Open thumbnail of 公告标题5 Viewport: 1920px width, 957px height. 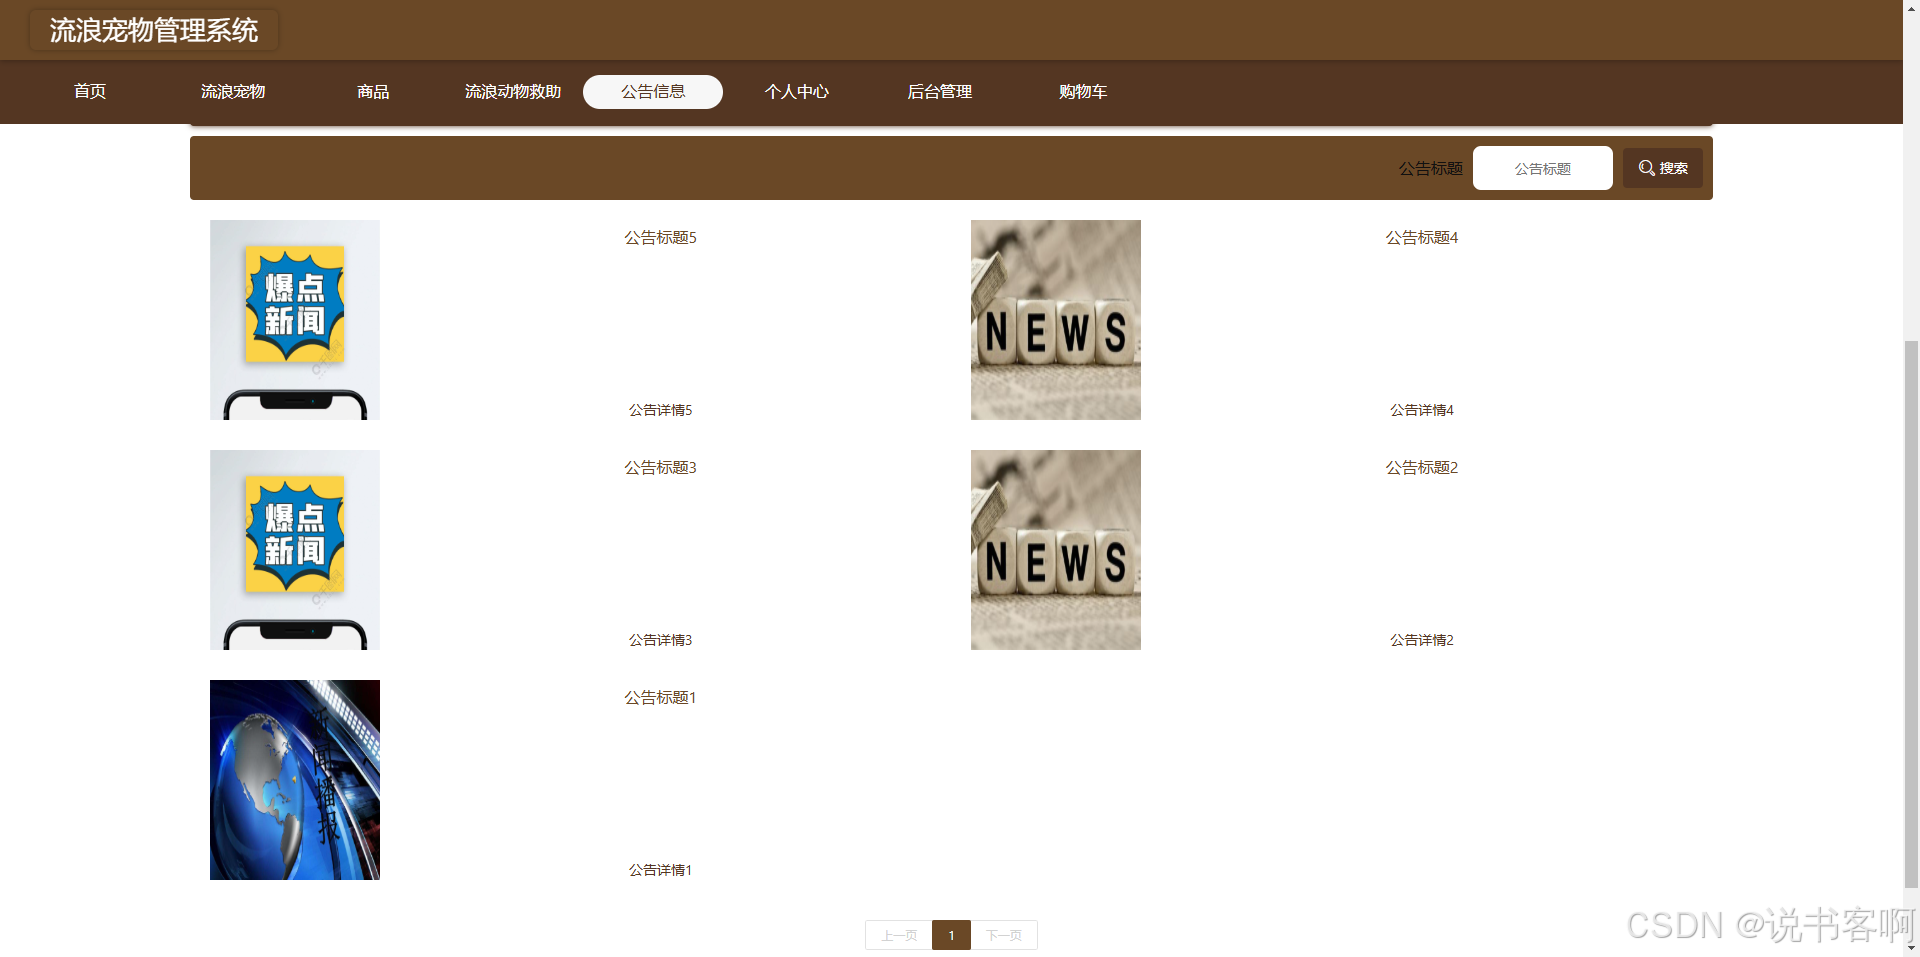(x=295, y=320)
